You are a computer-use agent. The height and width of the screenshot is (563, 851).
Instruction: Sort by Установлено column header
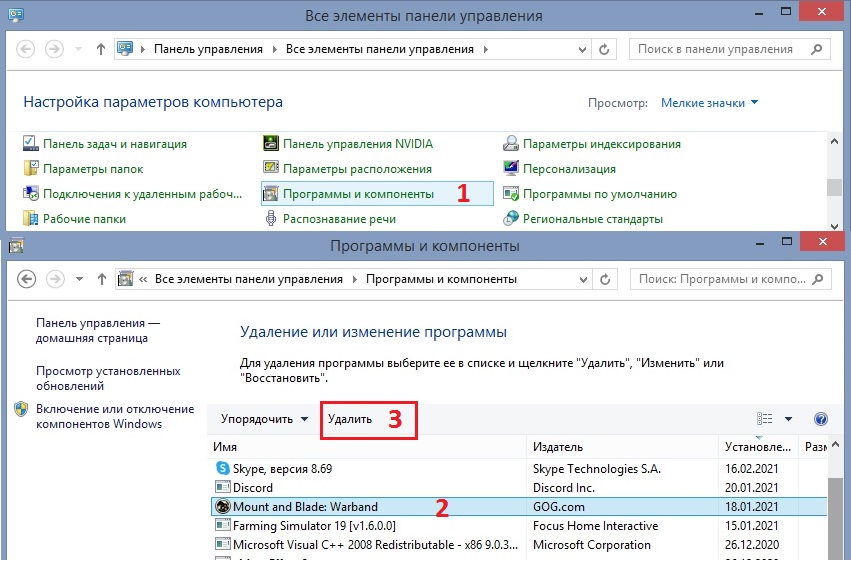click(x=759, y=447)
